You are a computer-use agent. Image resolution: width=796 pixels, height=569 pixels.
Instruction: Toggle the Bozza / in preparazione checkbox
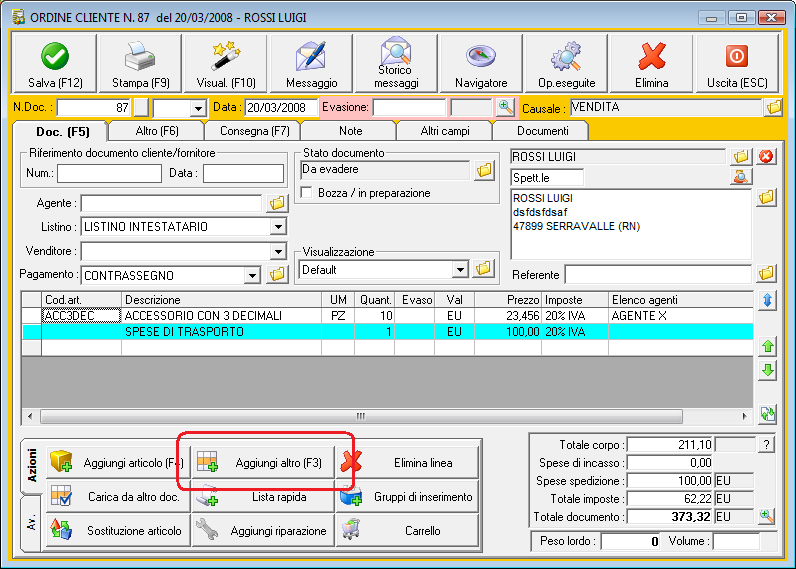coord(307,193)
